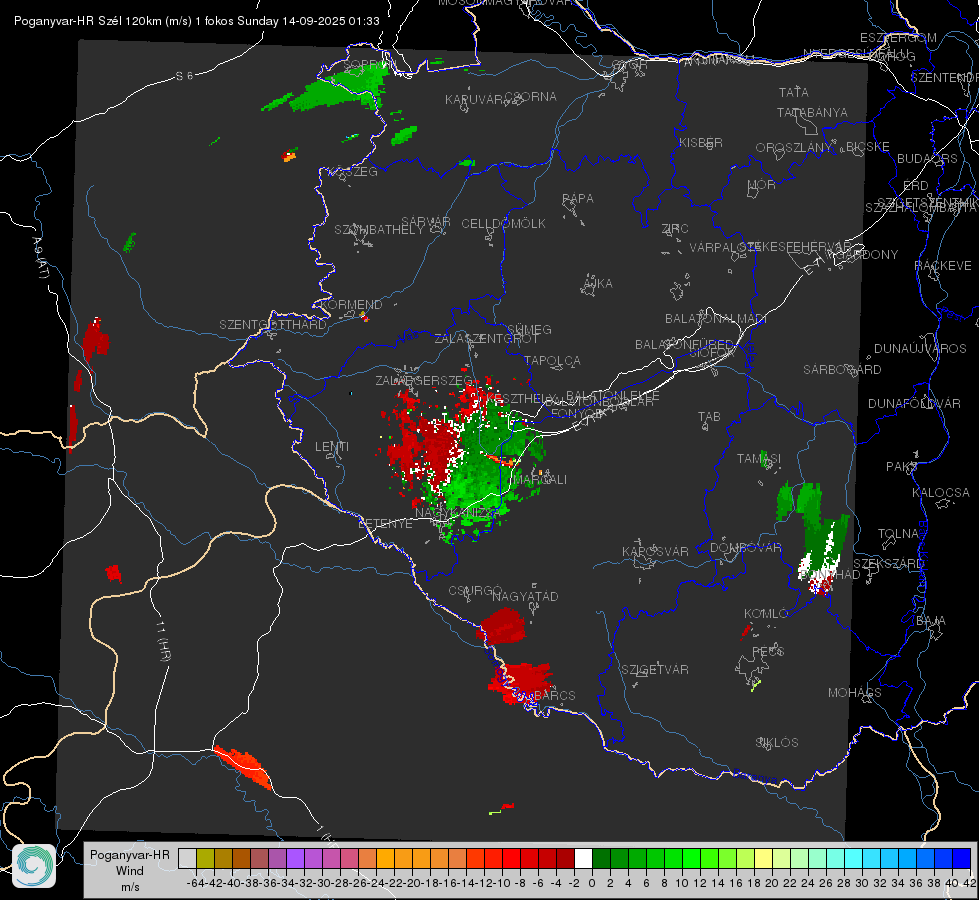
Task: Click the 'A 9 (AT)' motorway label
Action: [x=41, y=258]
